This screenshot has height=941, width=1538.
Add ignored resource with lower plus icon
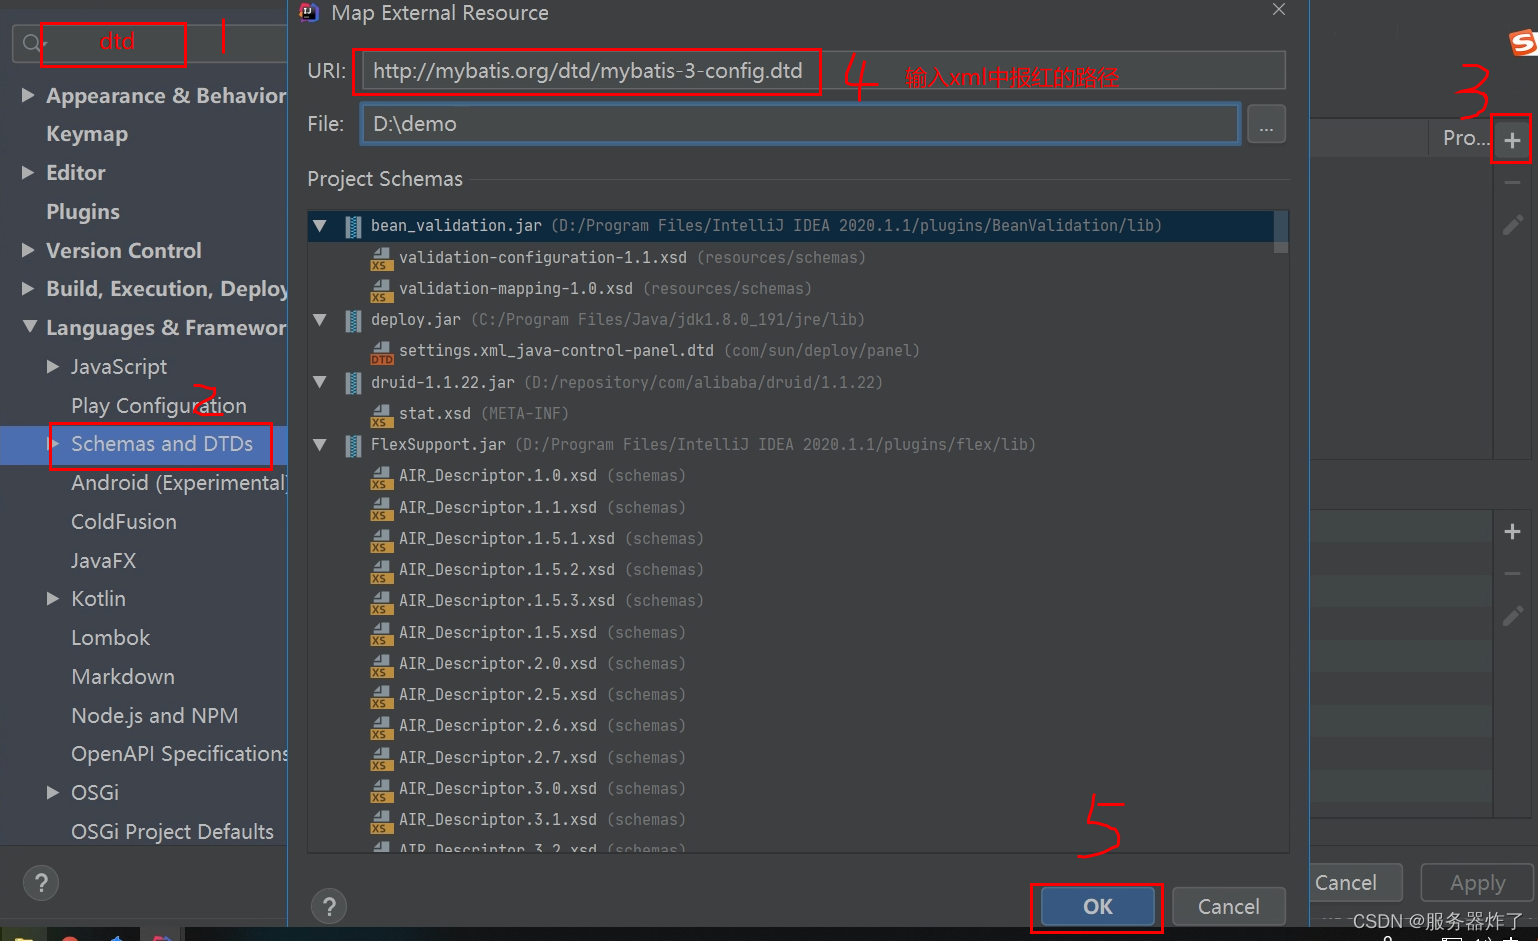coord(1512,531)
